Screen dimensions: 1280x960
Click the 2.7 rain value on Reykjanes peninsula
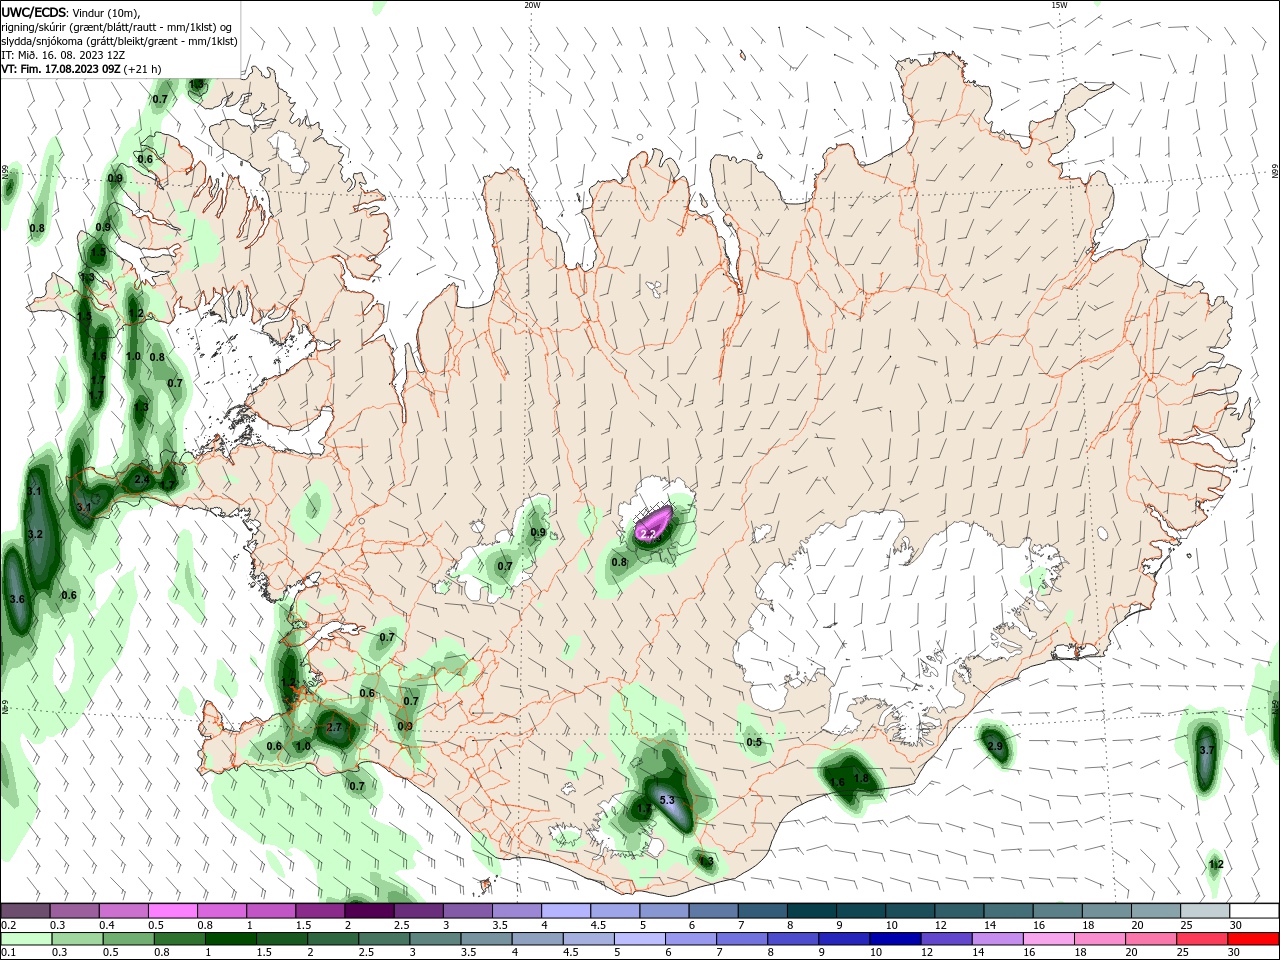click(334, 727)
